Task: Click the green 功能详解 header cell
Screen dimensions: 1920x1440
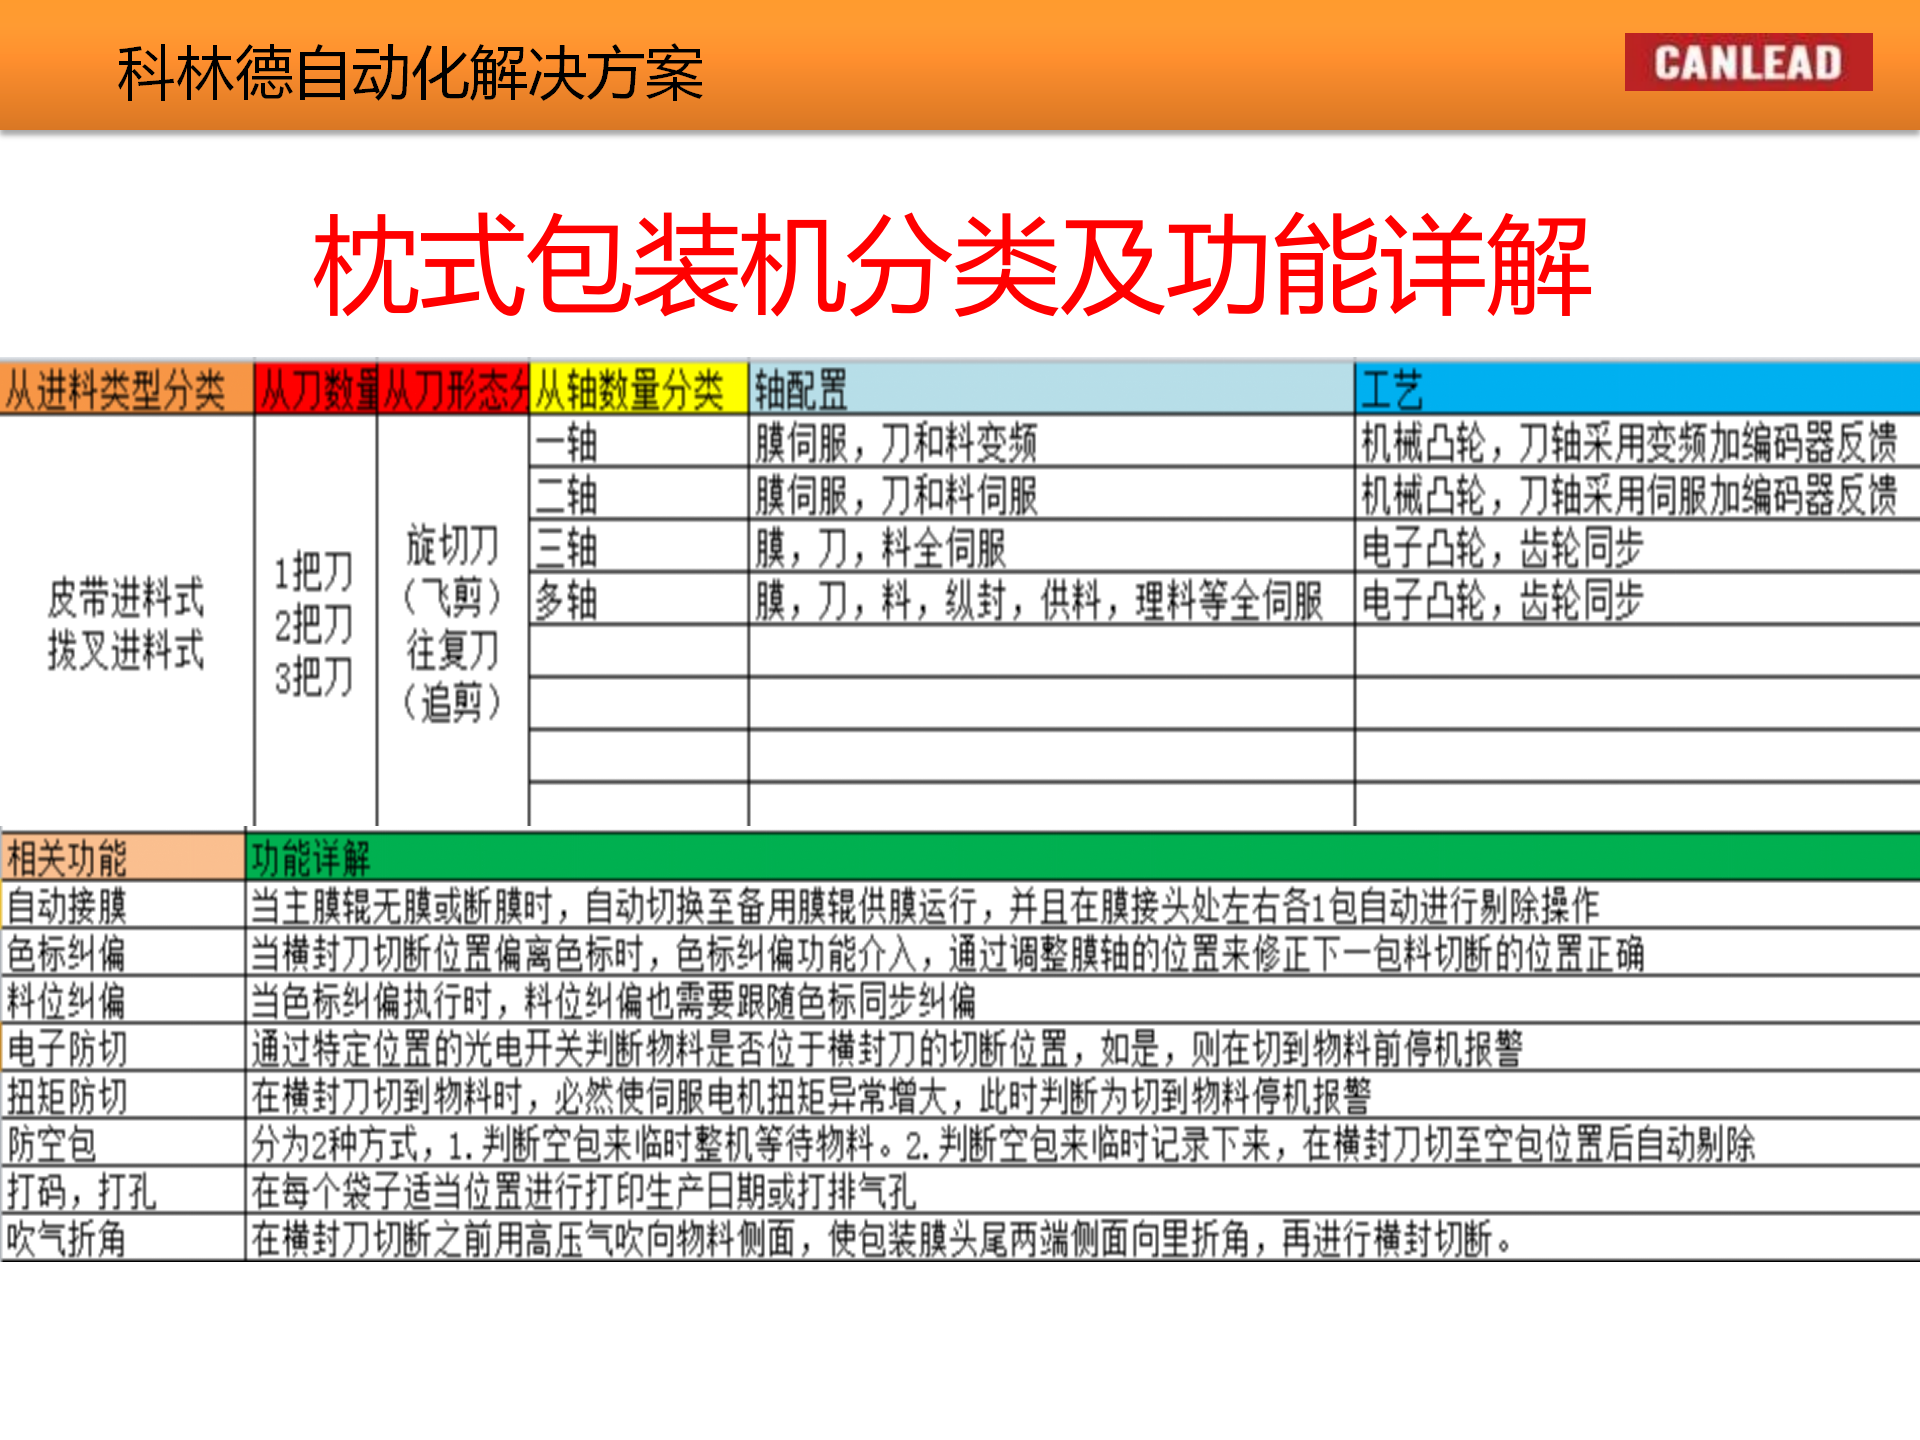Action: (1083, 857)
